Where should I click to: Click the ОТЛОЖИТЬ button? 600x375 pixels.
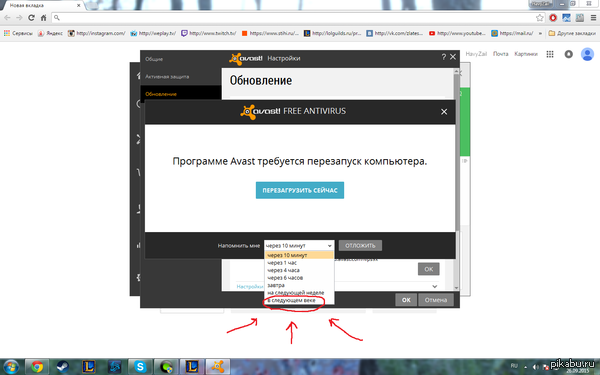[360, 246]
